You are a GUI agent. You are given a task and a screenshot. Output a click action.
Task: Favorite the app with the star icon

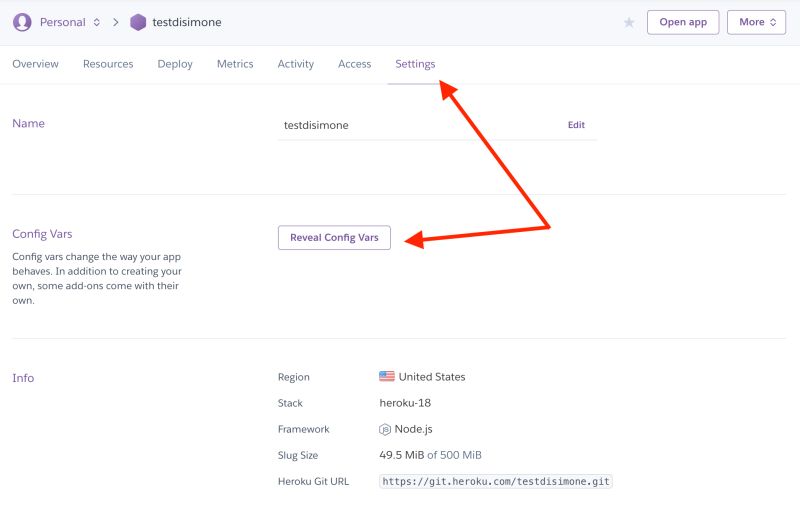pyautogui.click(x=629, y=22)
